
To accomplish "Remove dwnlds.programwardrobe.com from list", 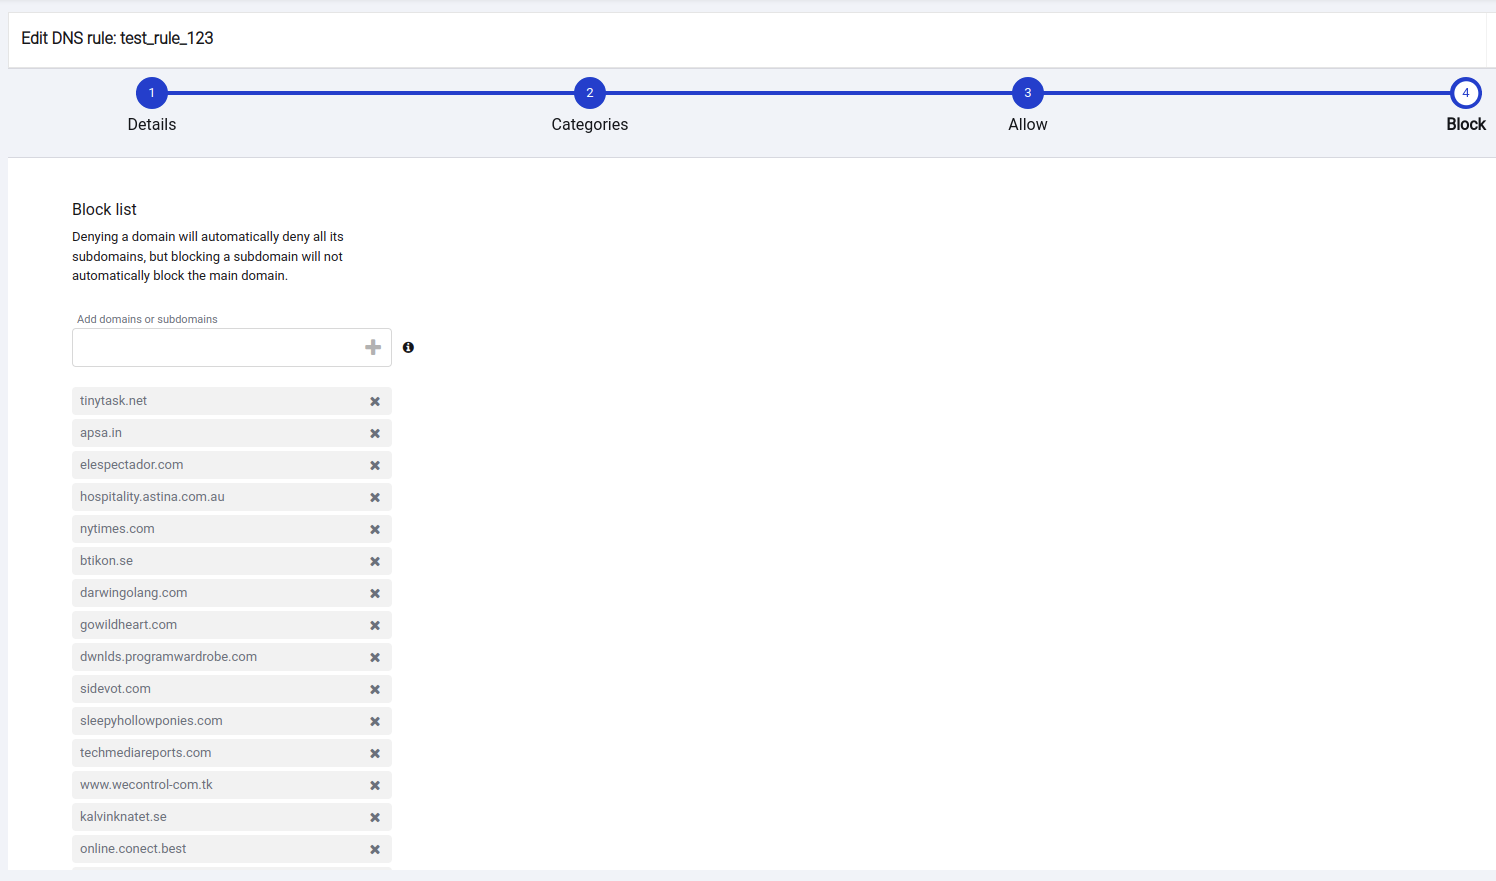I will [x=375, y=657].
